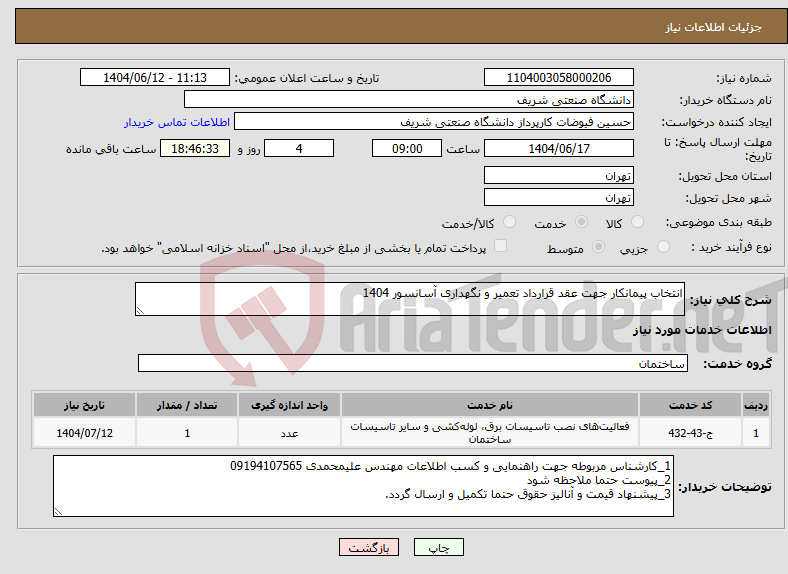Click the description textarea resize grip
Screen dimensions: 788x574
point(140,311)
